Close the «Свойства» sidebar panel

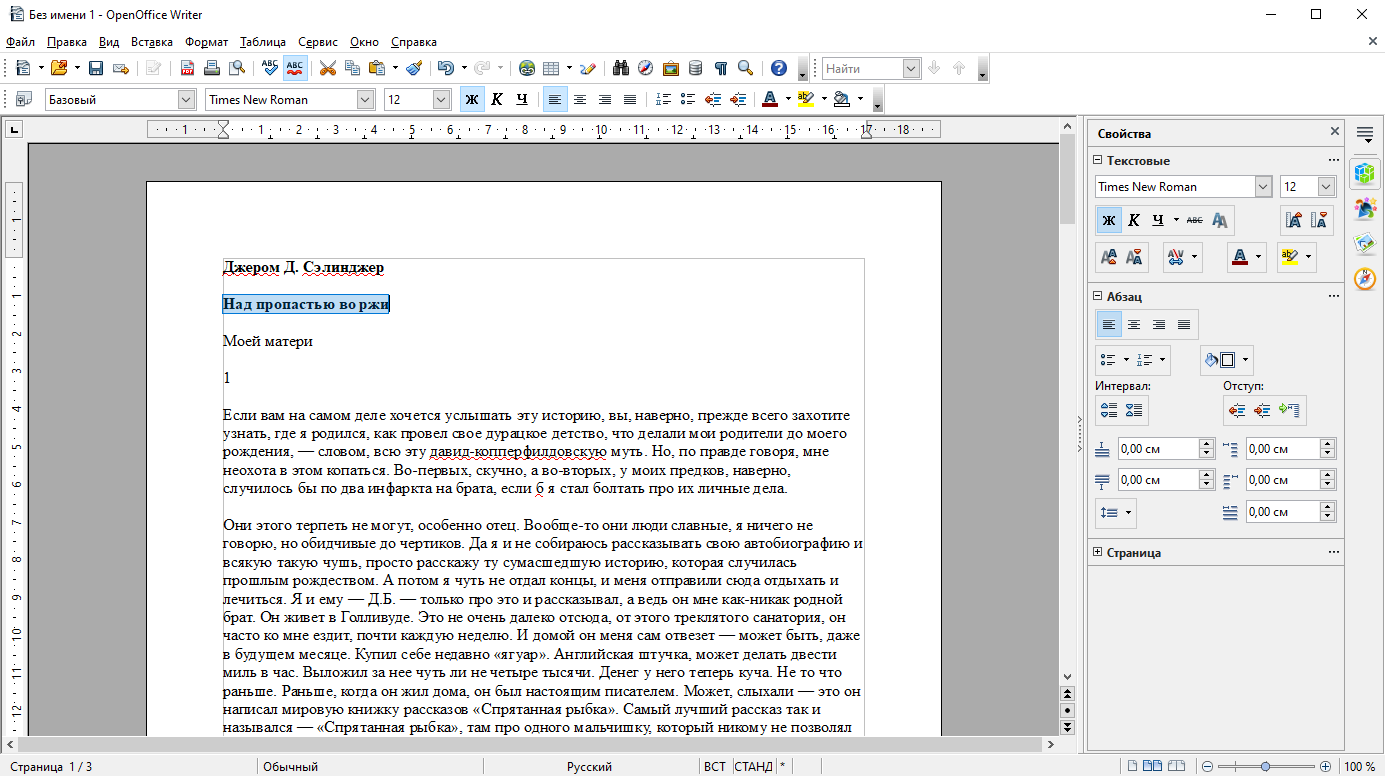(x=1334, y=131)
